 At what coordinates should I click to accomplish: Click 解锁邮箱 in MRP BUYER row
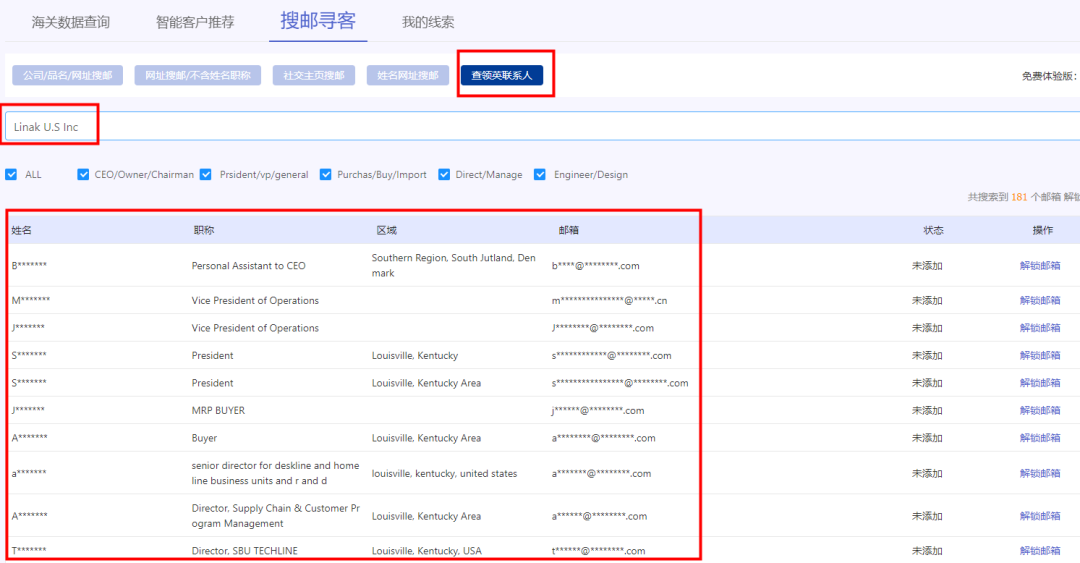[x=1040, y=410]
